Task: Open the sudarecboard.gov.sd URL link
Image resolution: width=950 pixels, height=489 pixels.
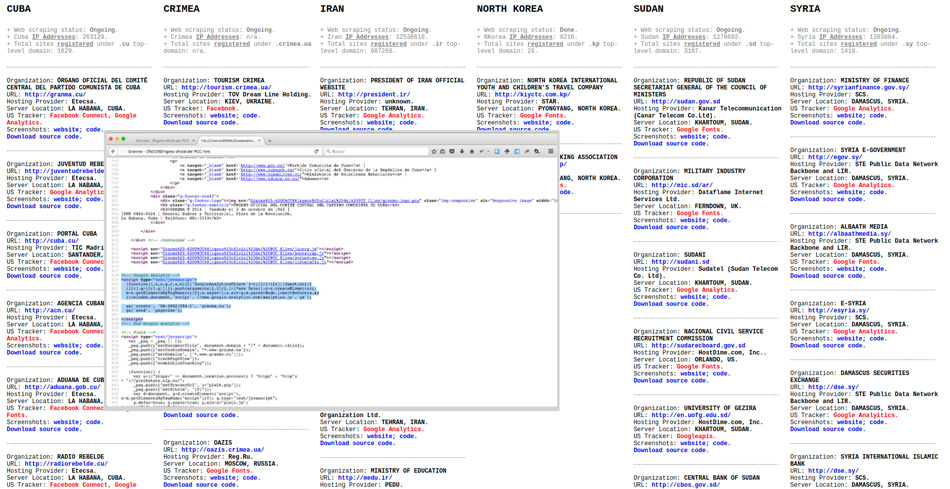Action: point(699,345)
